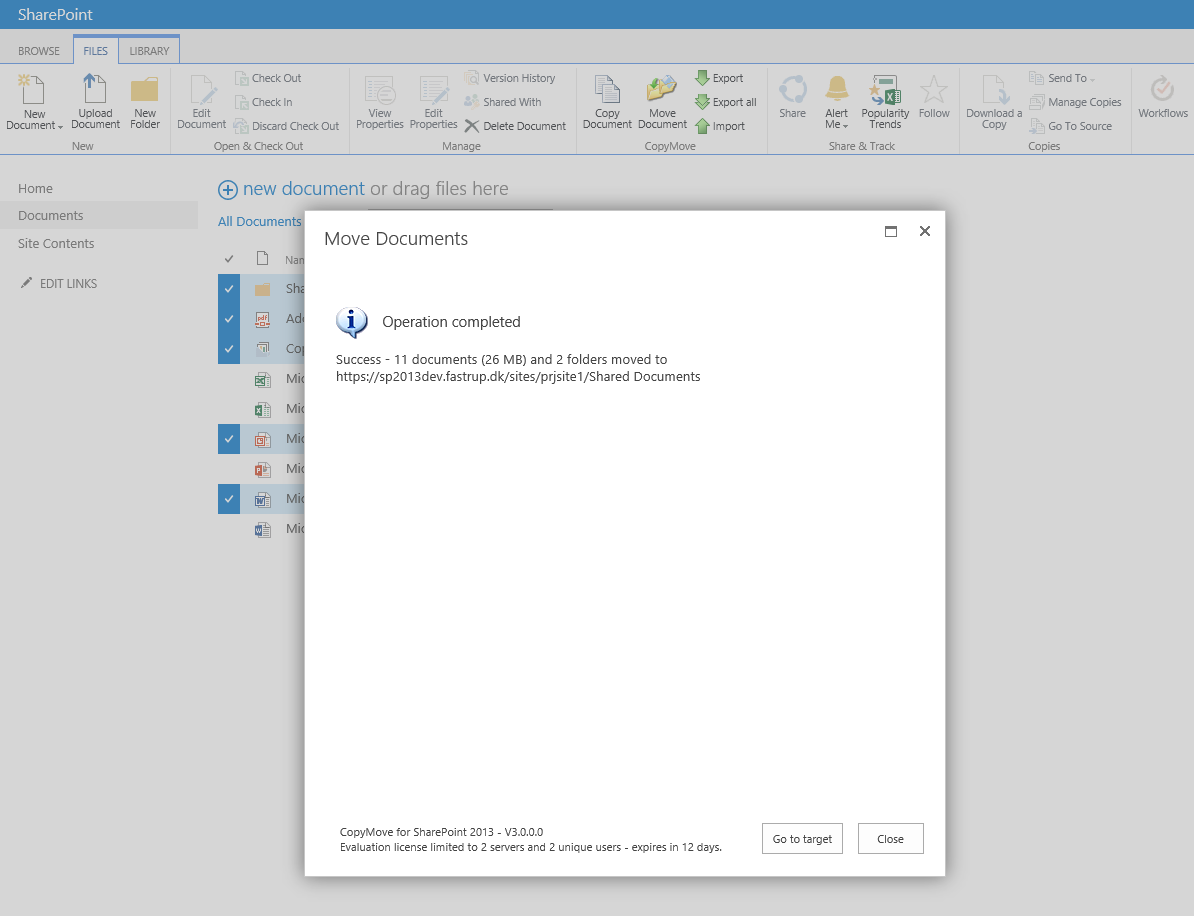This screenshot has width=1194, height=916.
Task: Click the pencil EDIT LINKS icon
Action: (x=27, y=282)
